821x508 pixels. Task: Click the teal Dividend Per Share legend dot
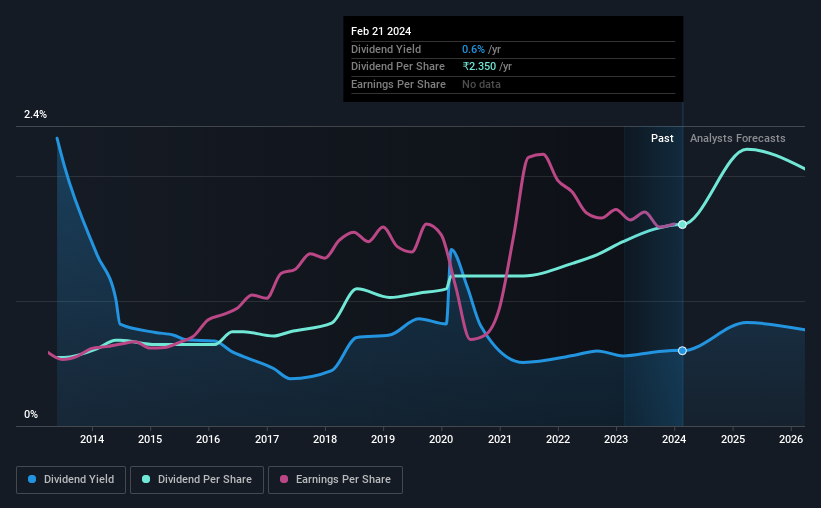[146, 479]
